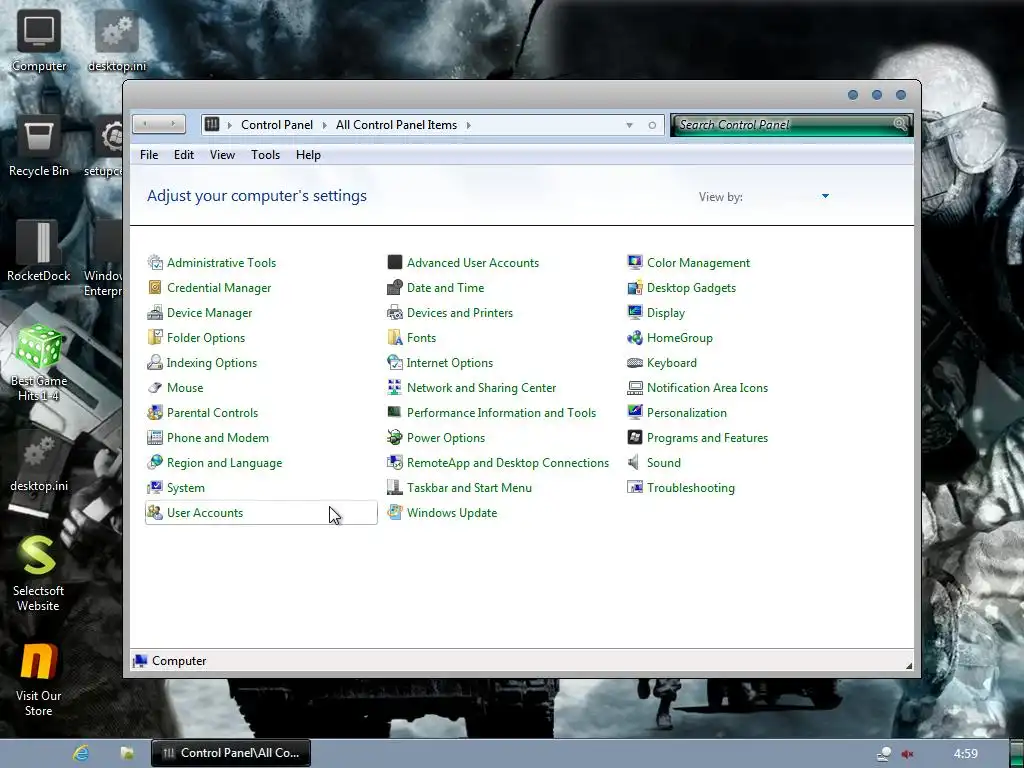Viewport: 1024px width, 768px height.
Task: Open the Parental Controls icon
Action: tap(155, 413)
